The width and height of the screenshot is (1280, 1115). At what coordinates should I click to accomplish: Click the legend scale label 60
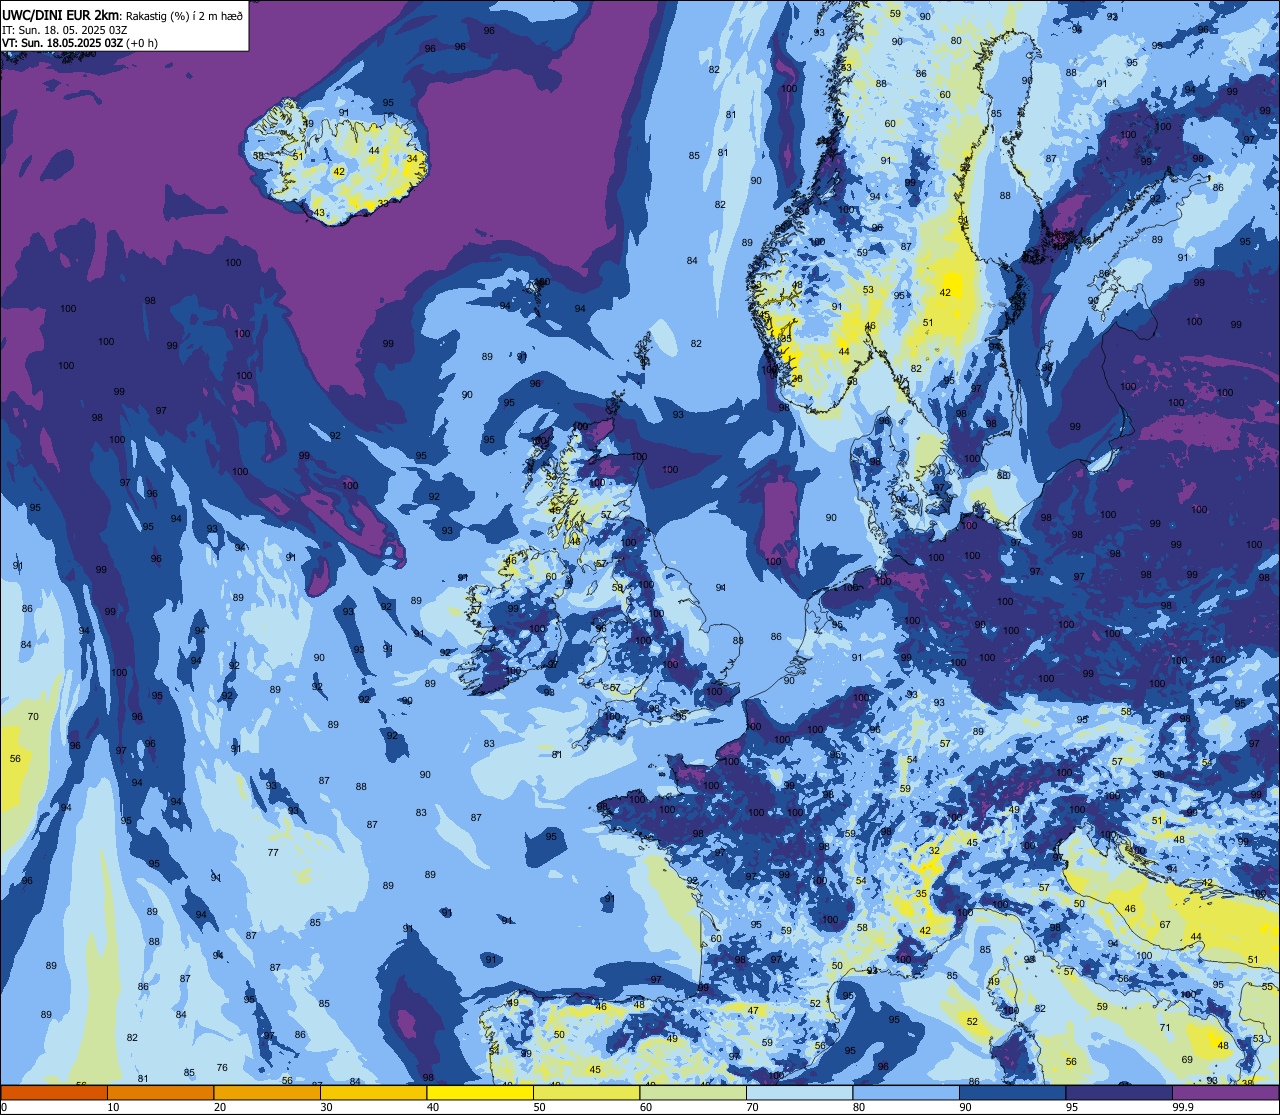tap(646, 1107)
